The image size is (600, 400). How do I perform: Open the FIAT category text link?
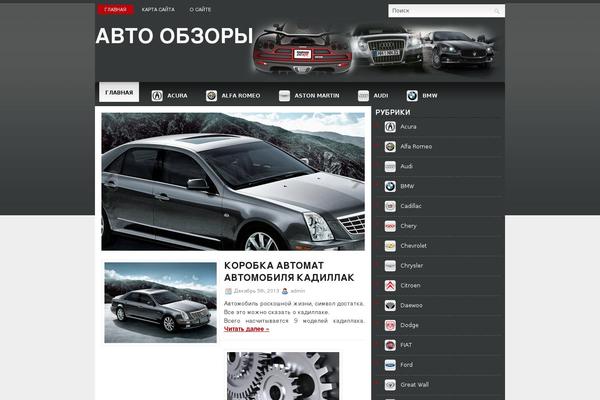pos(406,345)
